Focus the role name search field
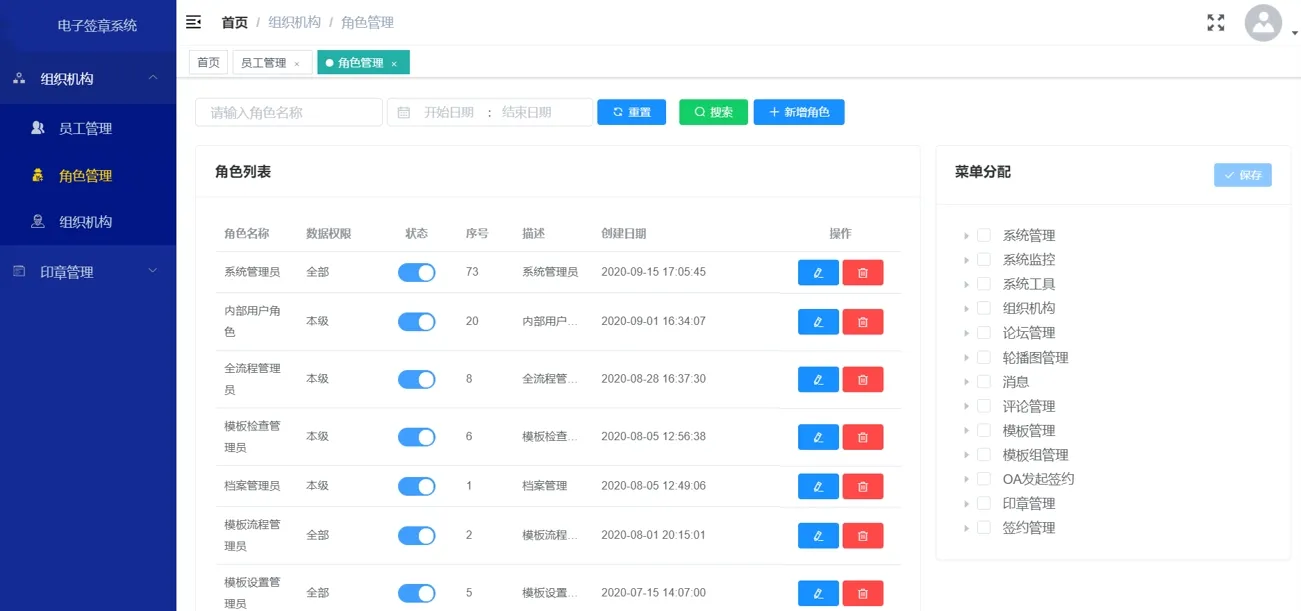The image size is (1301, 611). [x=289, y=112]
